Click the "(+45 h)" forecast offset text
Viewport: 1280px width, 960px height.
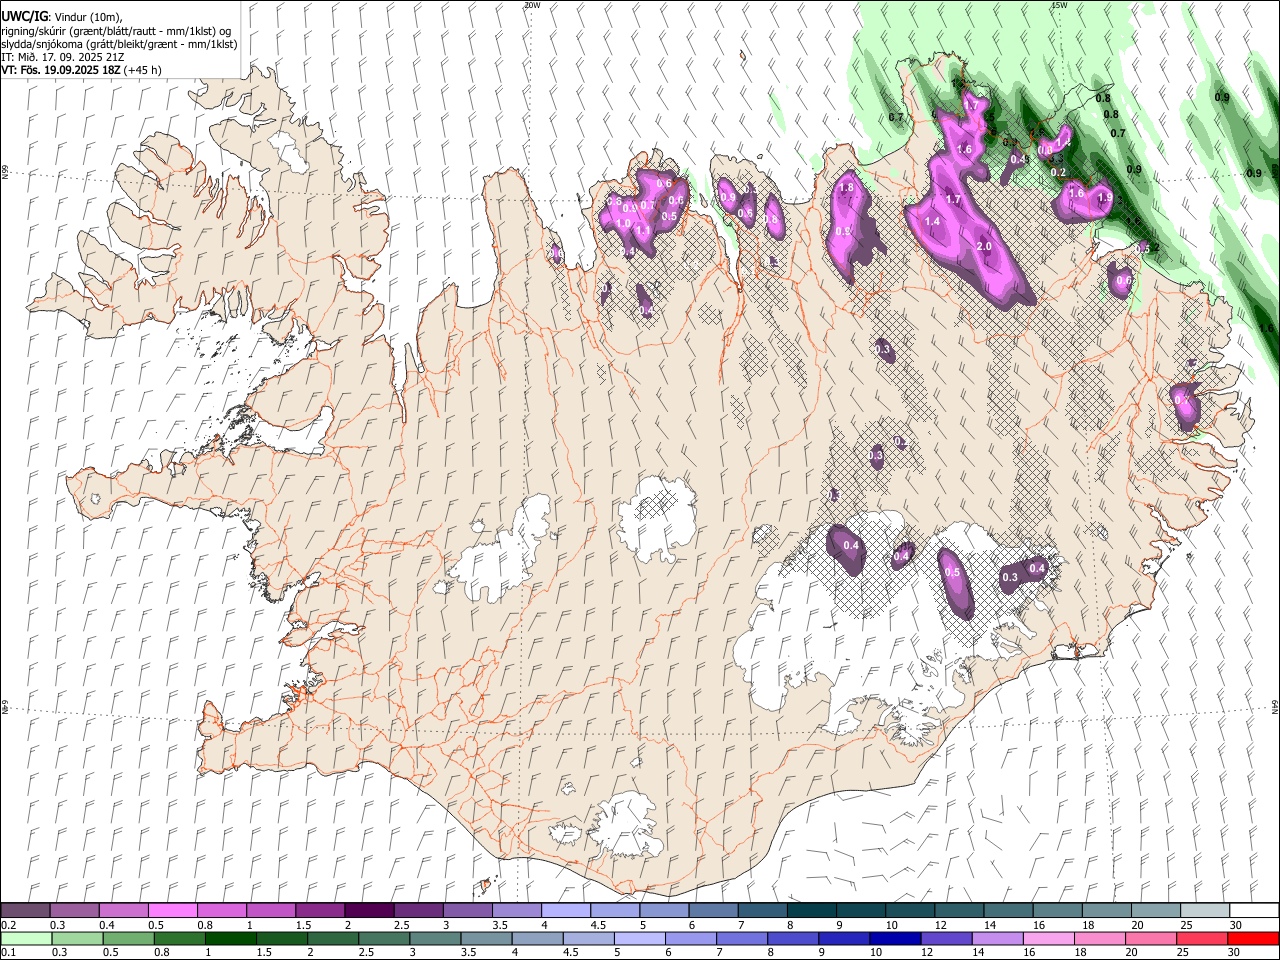click(x=144, y=71)
